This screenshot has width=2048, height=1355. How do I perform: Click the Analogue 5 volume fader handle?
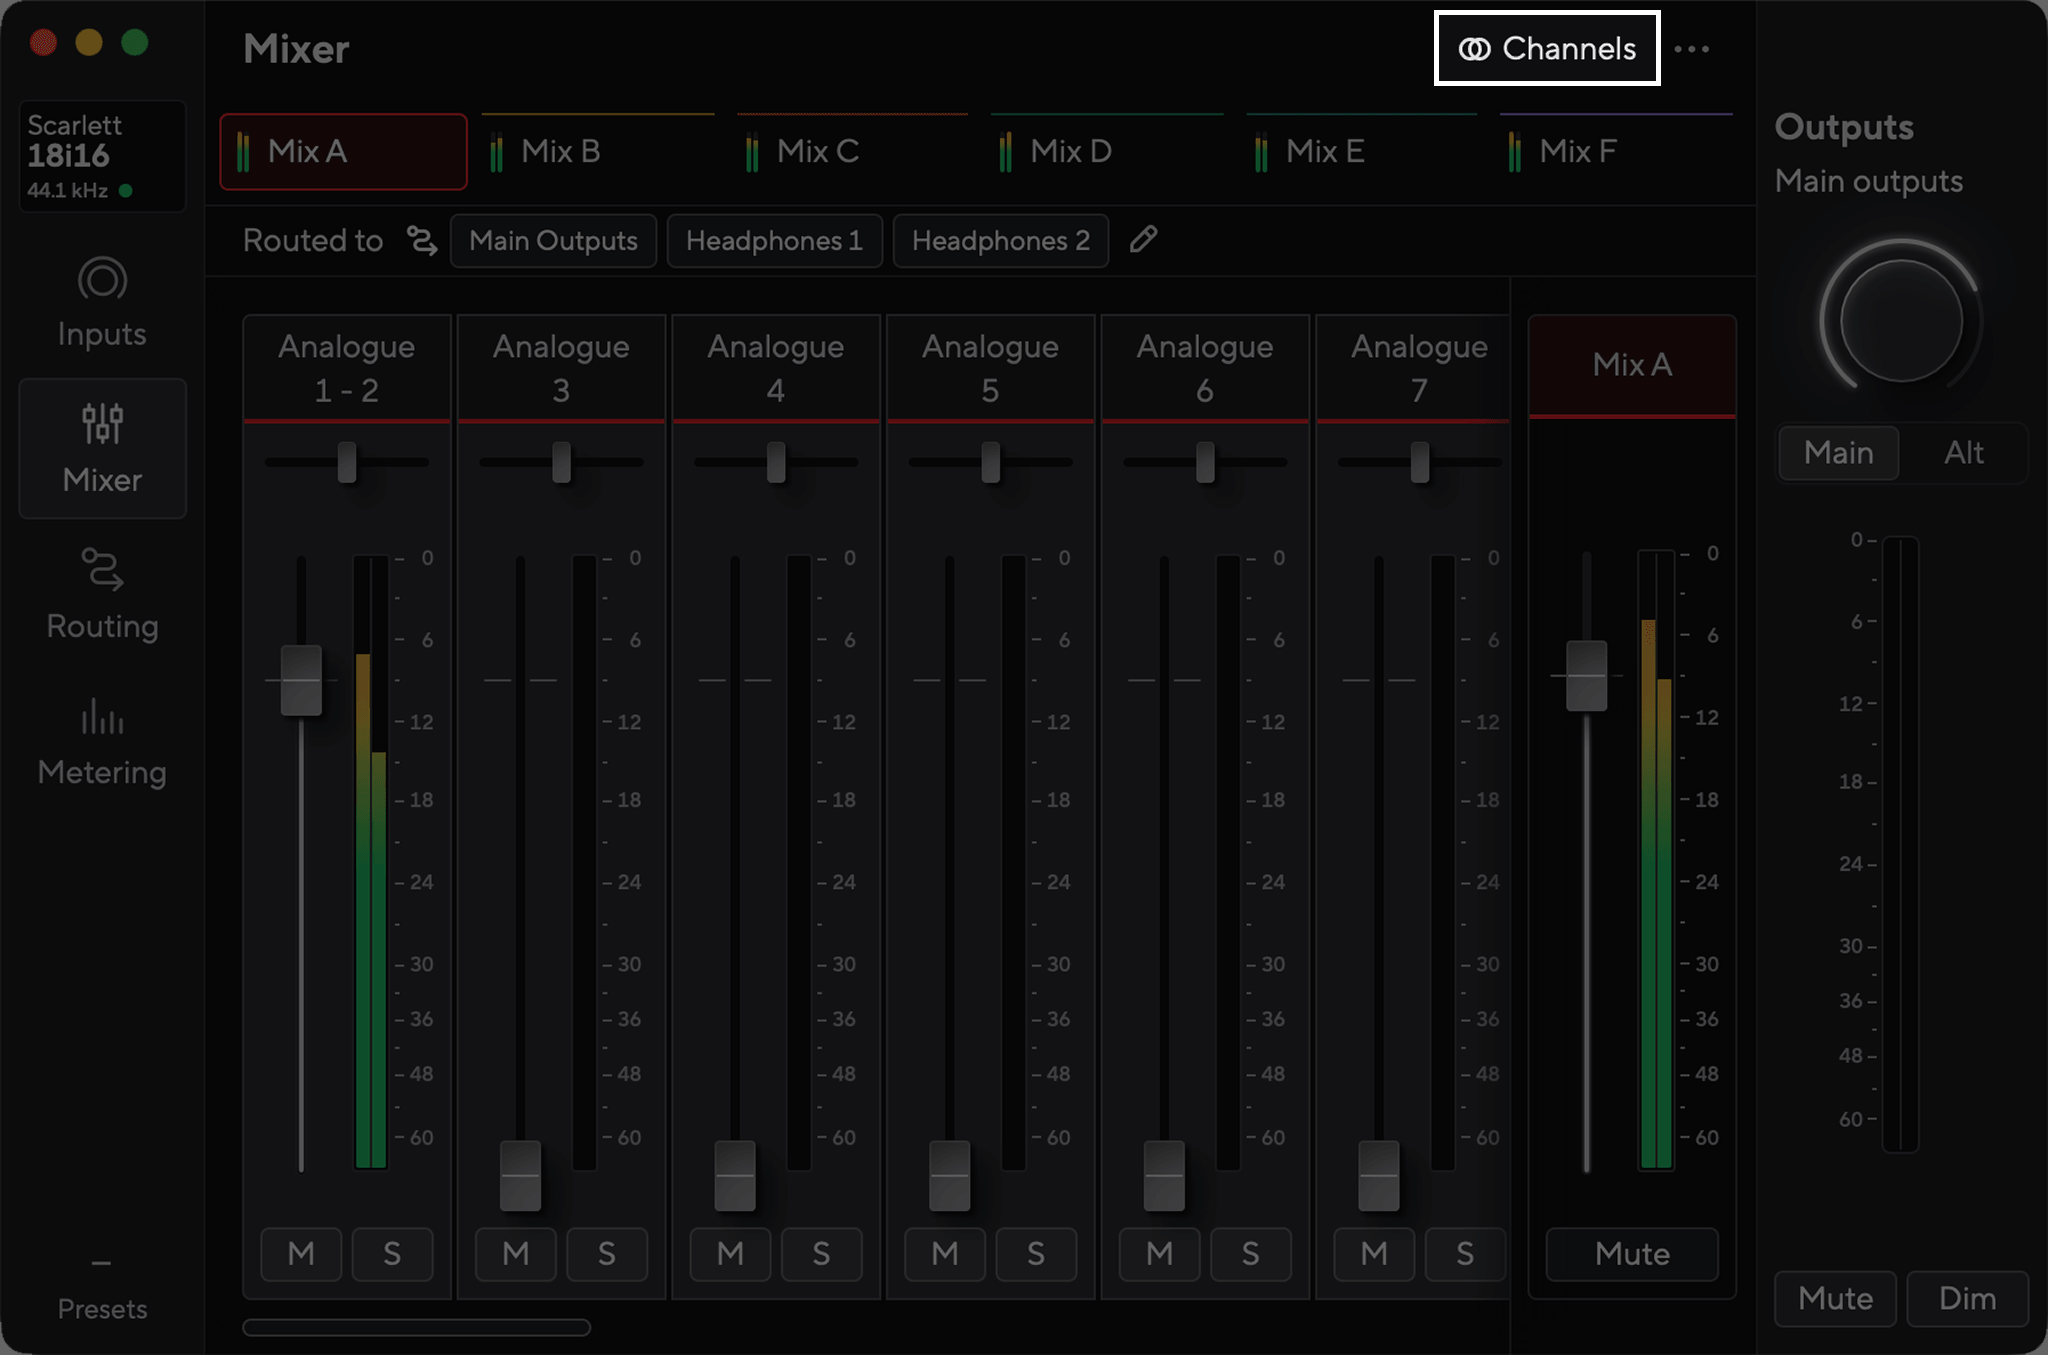[949, 1175]
